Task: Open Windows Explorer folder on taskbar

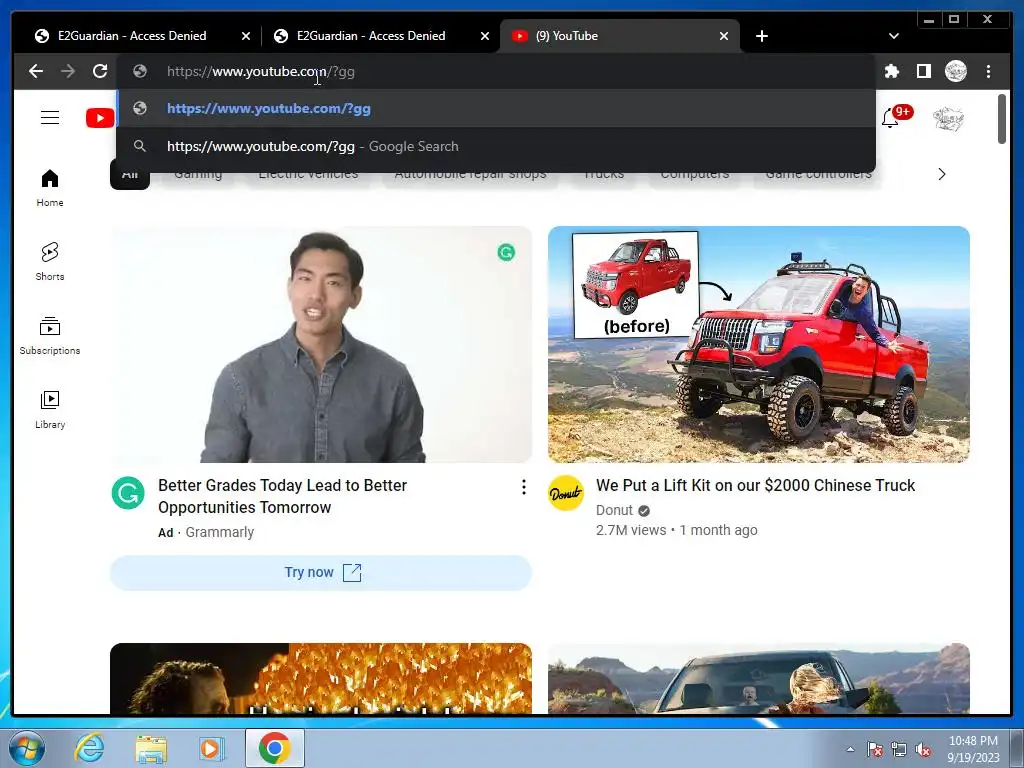Action: tap(151, 748)
